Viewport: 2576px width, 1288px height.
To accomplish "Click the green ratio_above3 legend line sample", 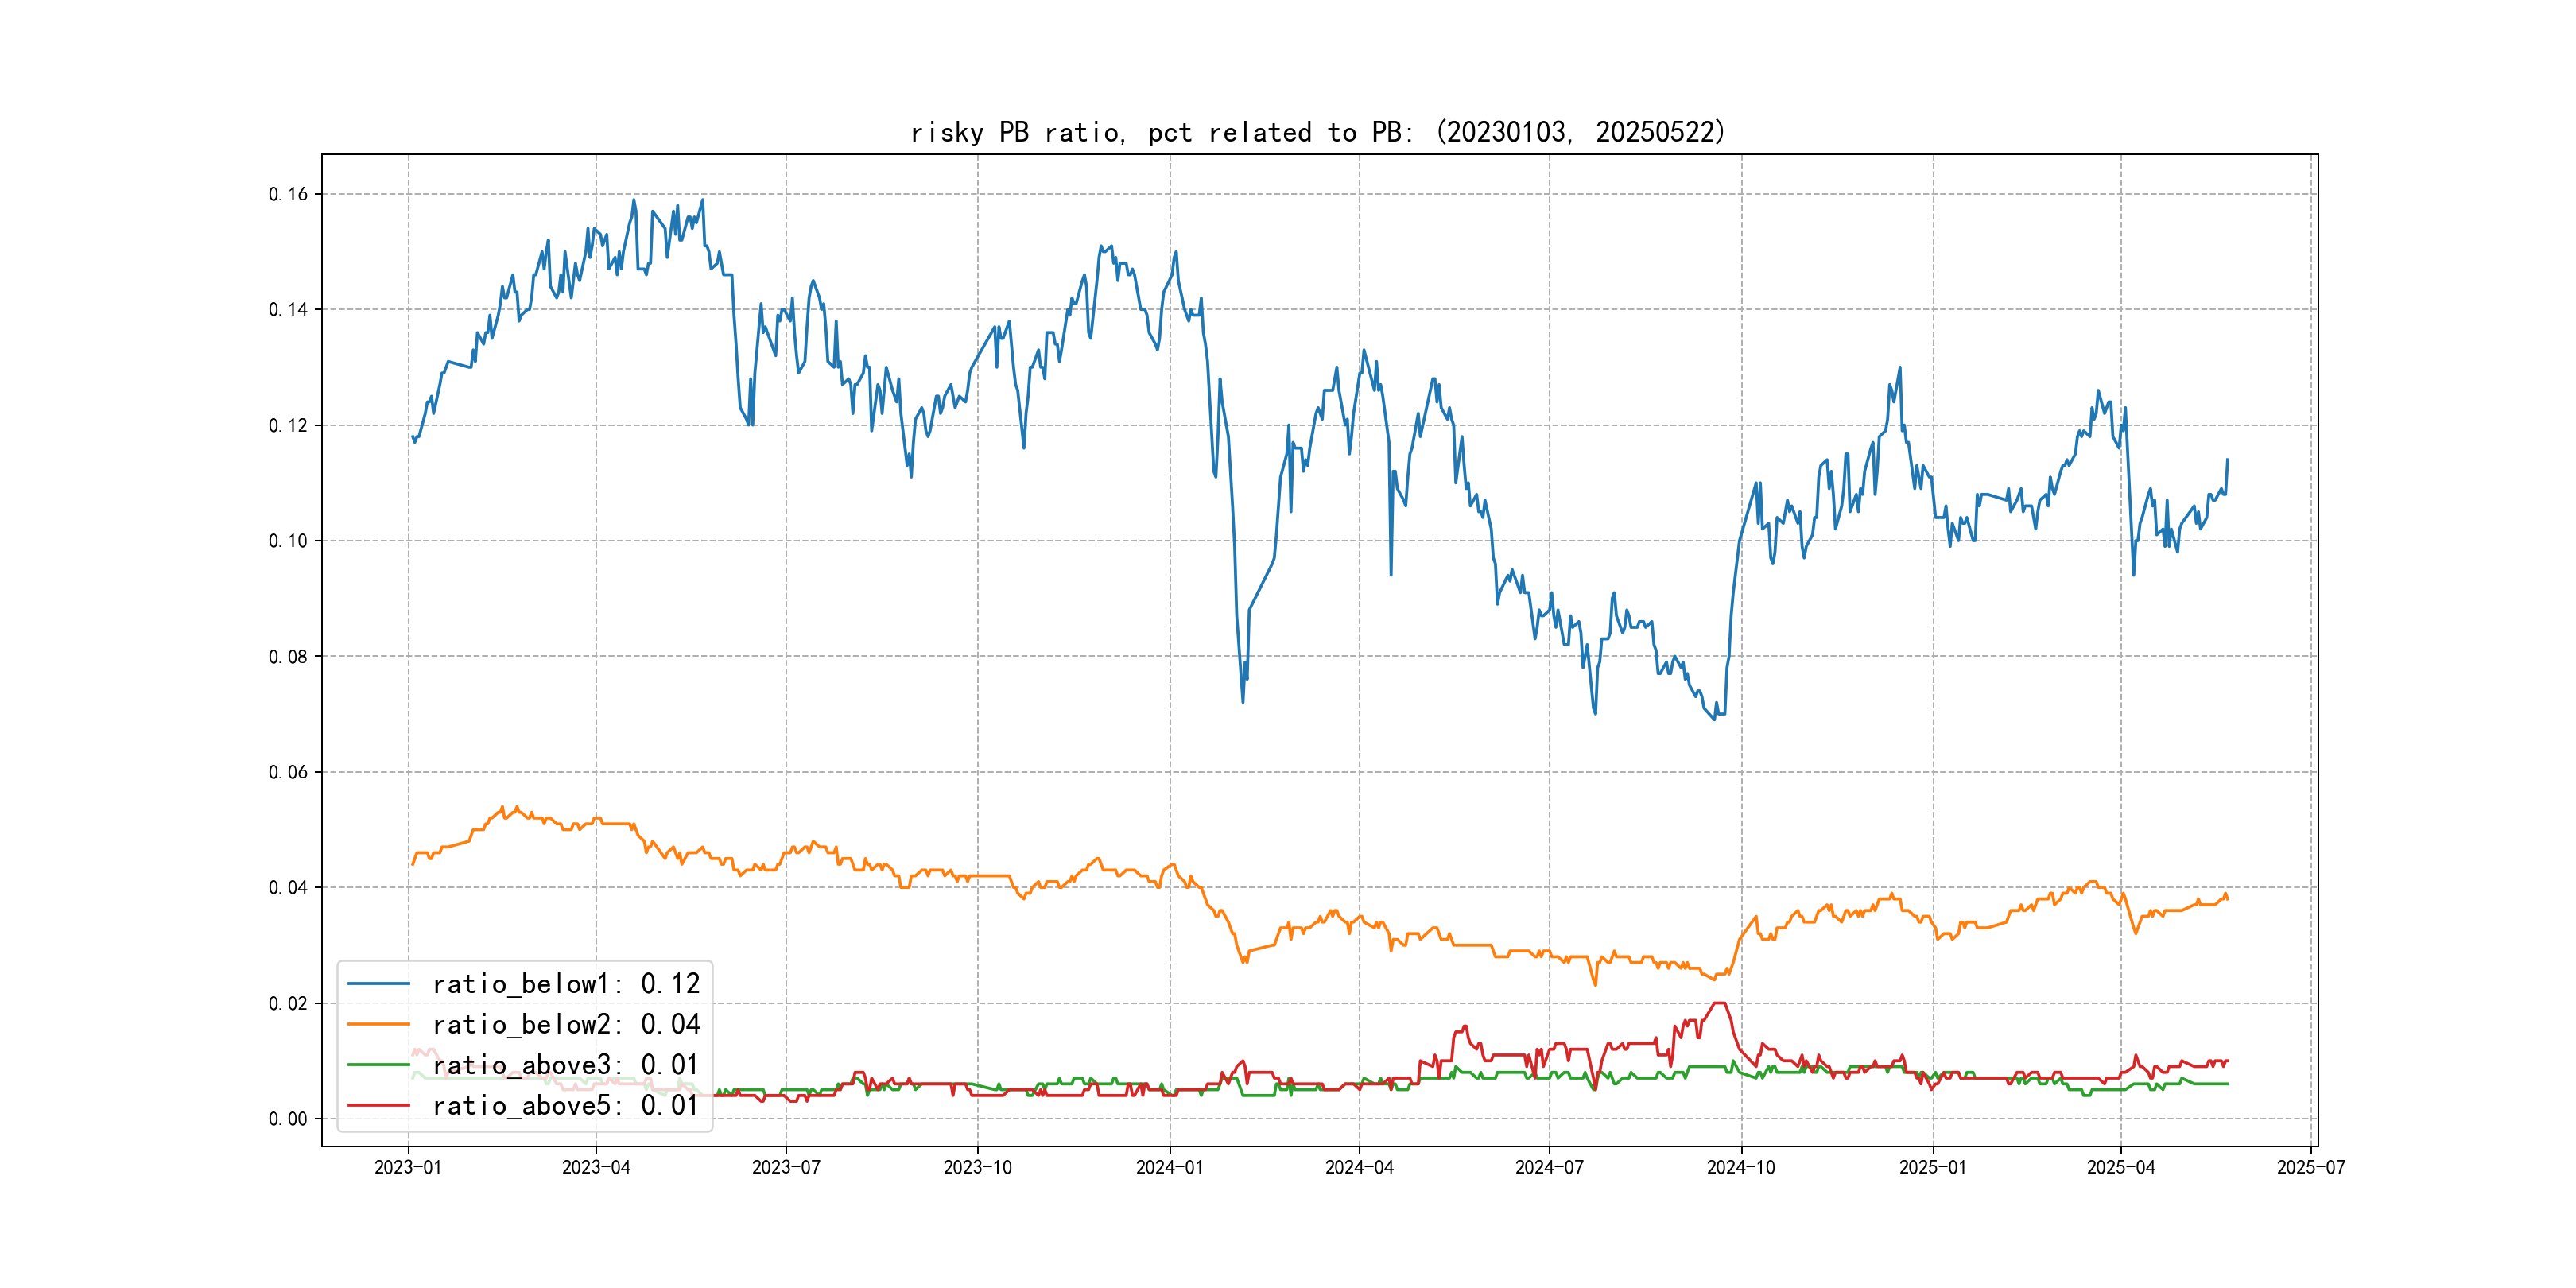I will pyautogui.click(x=378, y=1065).
